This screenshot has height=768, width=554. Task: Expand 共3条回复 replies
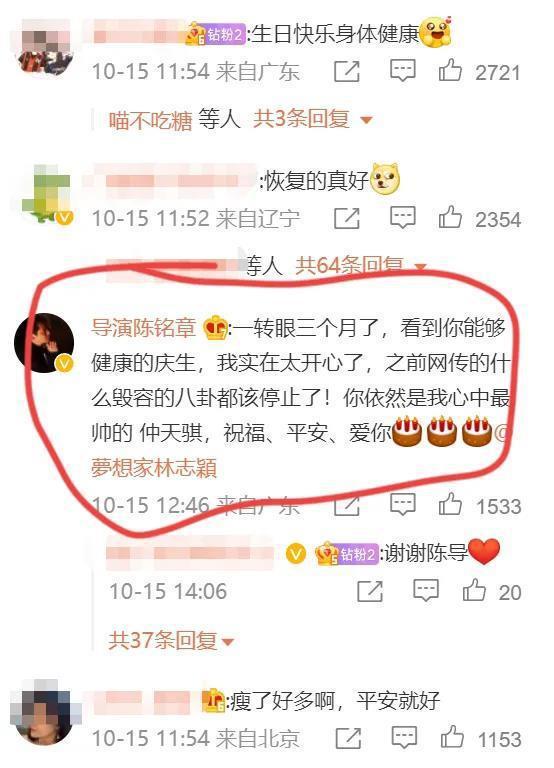click(x=312, y=119)
